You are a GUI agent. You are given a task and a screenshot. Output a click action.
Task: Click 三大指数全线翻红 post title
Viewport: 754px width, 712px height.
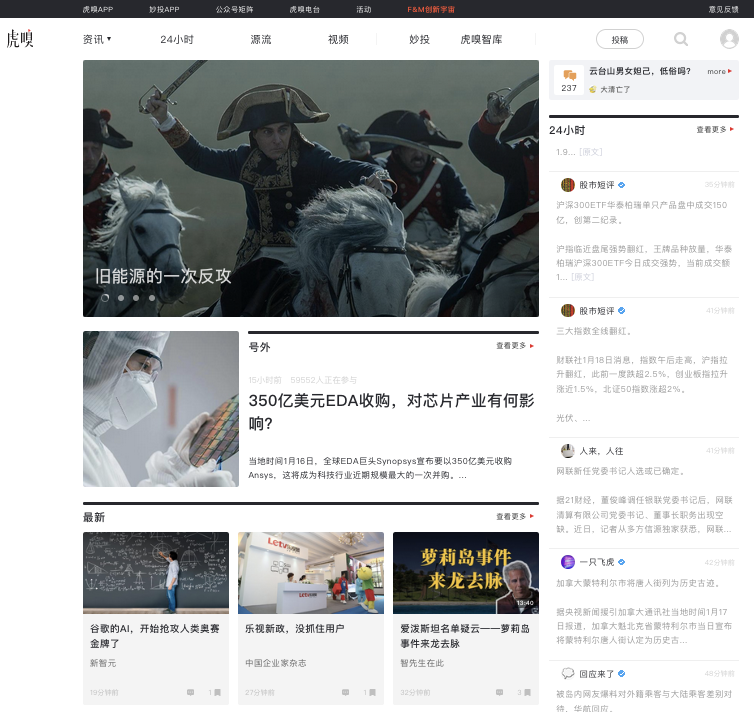pyautogui.click(x=594, y=331)
